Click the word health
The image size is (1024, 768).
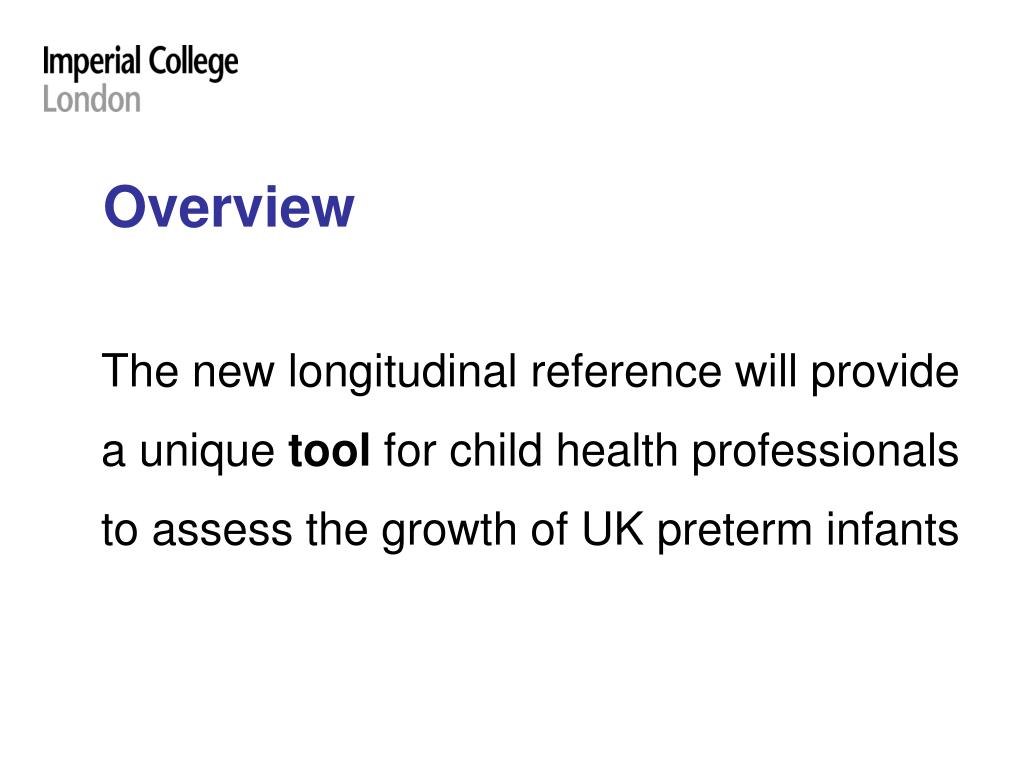pos(617,451)
